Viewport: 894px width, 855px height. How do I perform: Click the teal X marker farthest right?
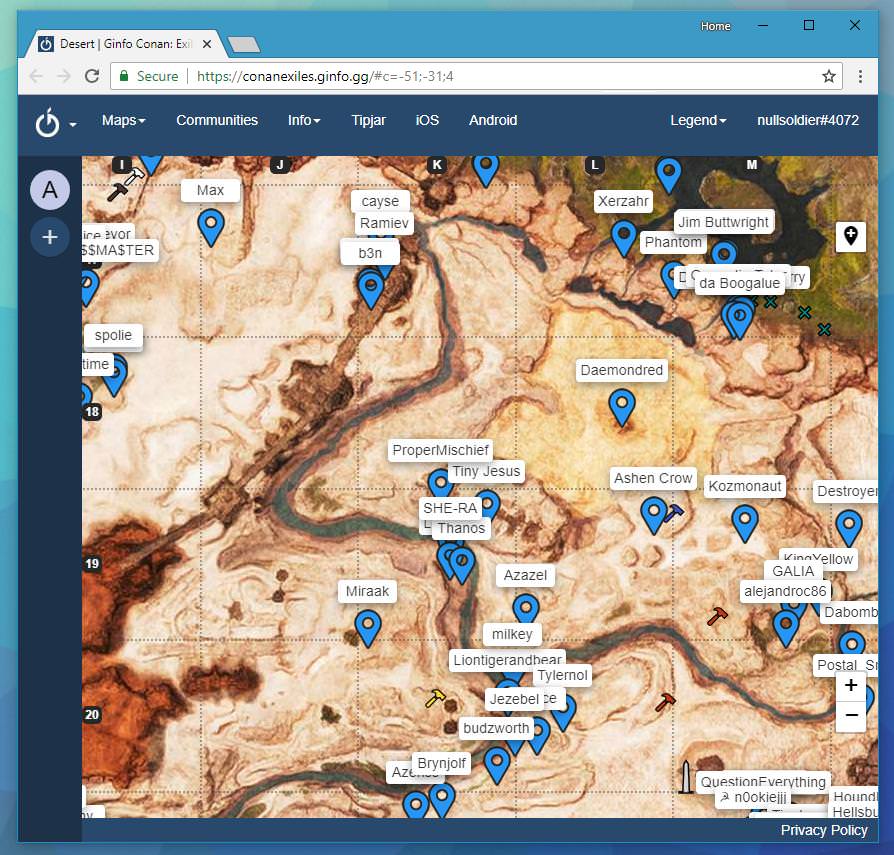824,329
